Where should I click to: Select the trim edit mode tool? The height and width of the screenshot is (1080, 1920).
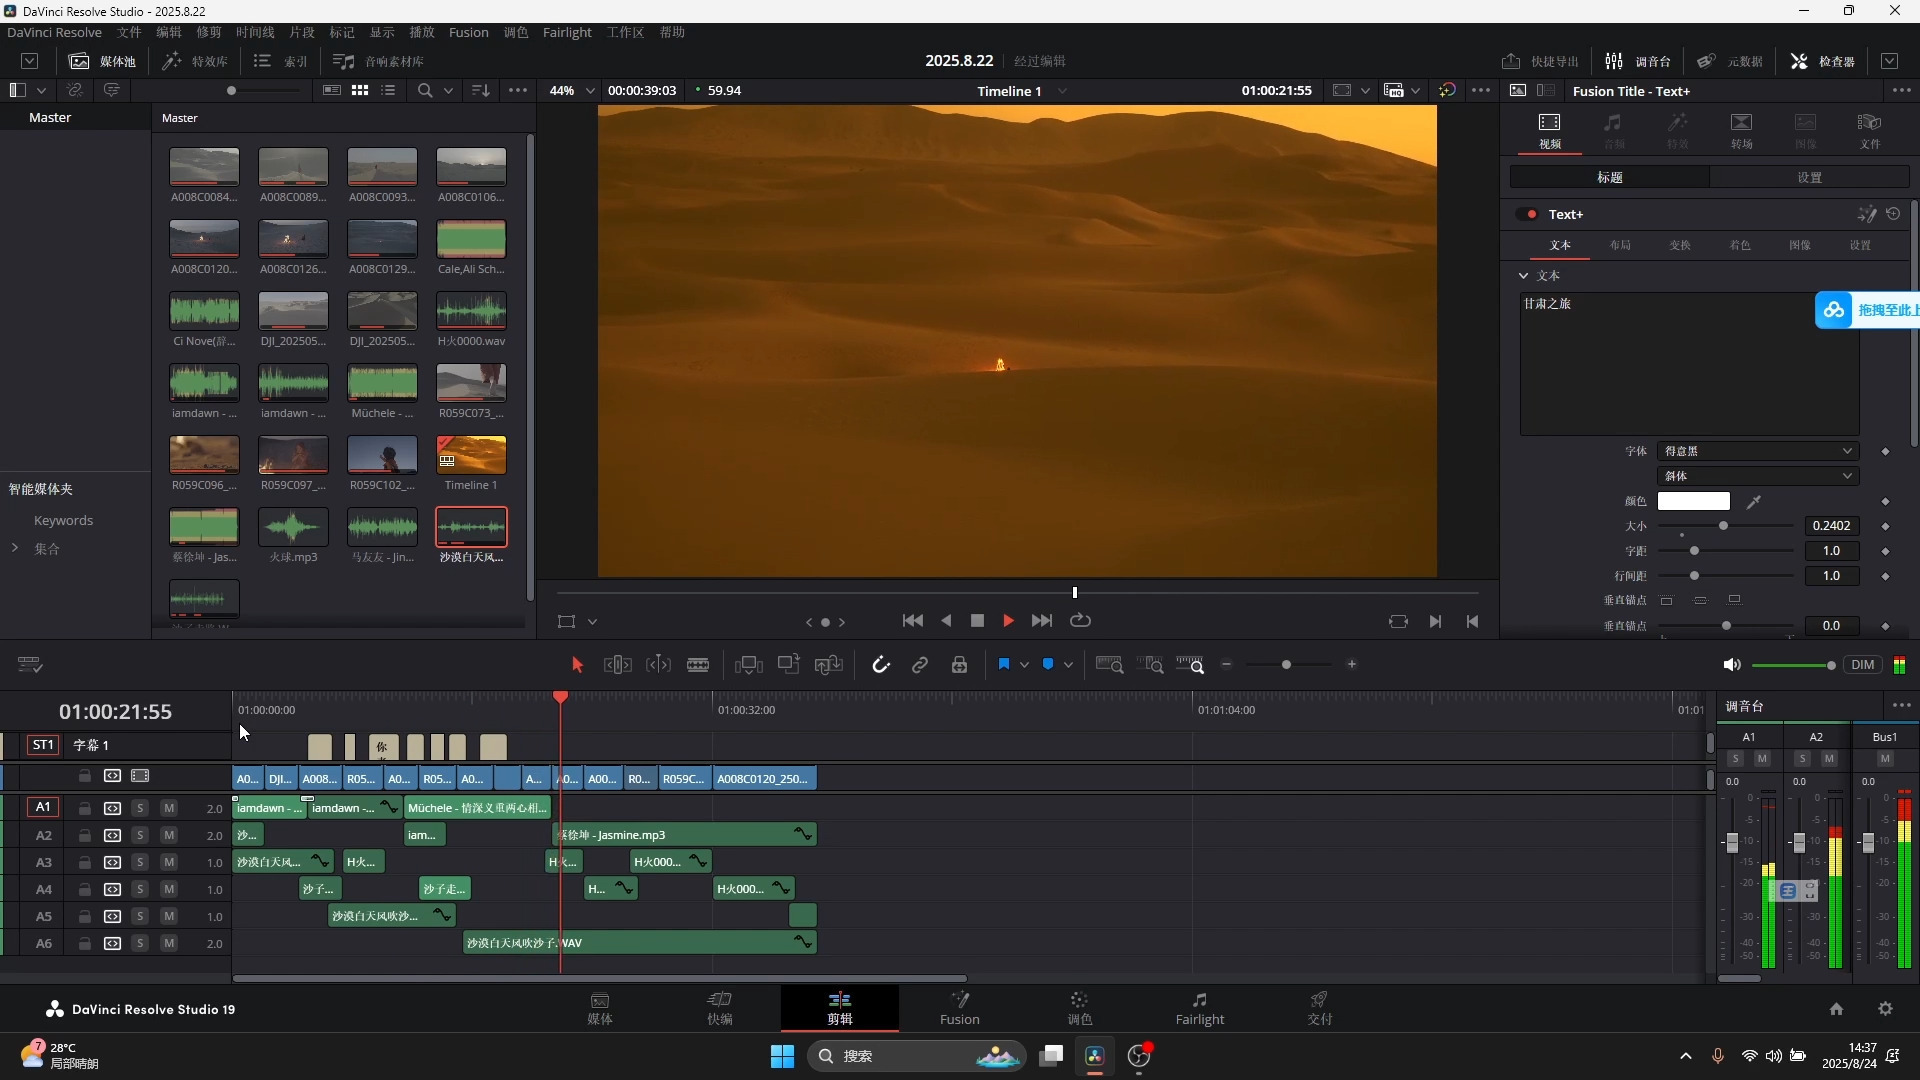617,665
